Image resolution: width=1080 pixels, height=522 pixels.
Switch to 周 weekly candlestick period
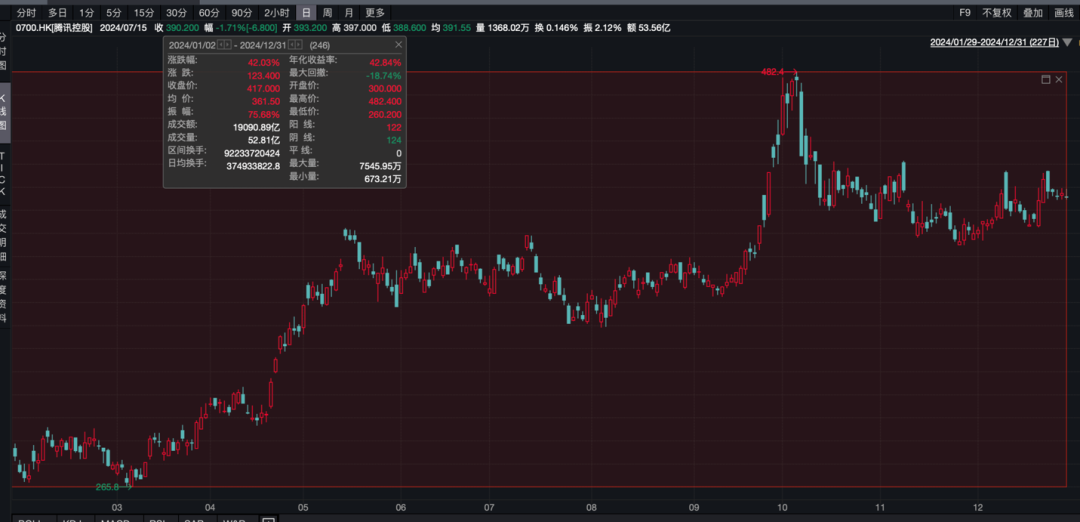click(327, 13)
